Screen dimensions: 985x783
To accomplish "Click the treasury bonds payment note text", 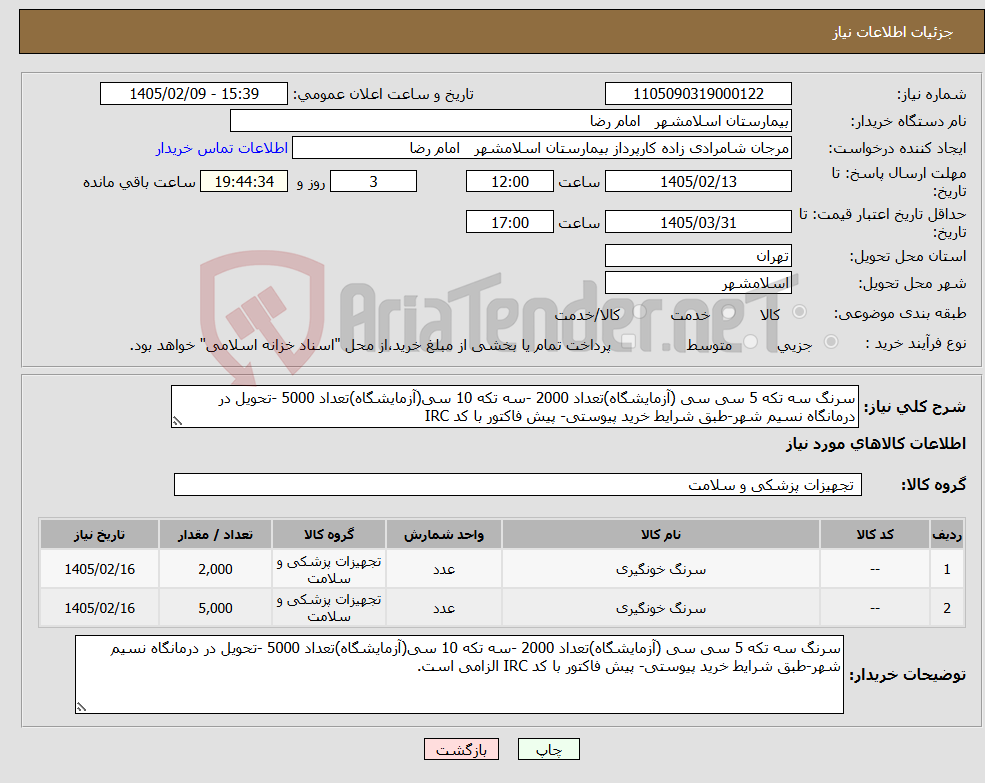I will point(370,345).
